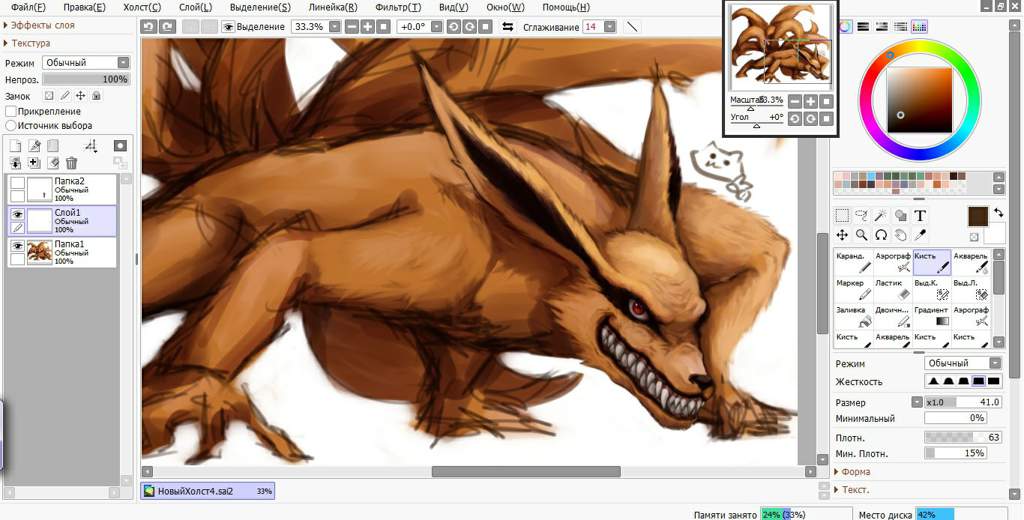Hide the Слой1 layer
This screenshot has height=520, width=1024.
click(x=17, y=214)
